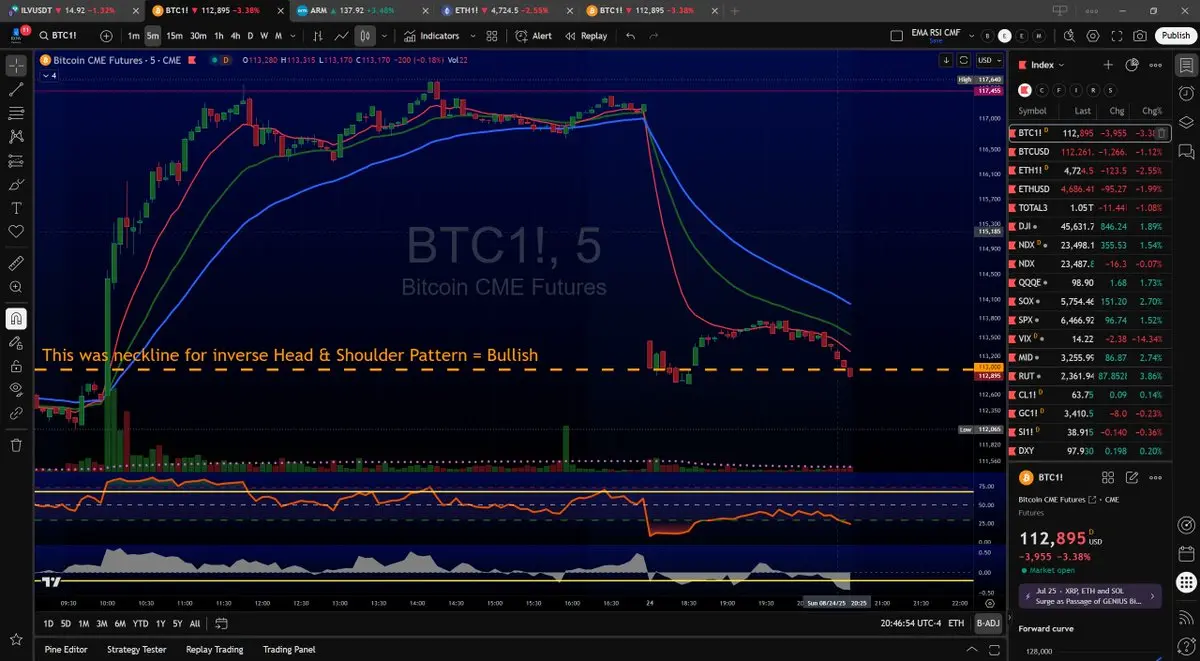The width and height of the screenshot is (1200, 661).
Task: Click the Publish button
Action: (1174, 36)
